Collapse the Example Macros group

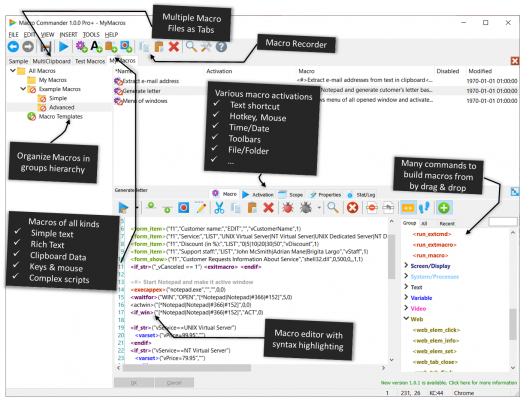[23, 89]
